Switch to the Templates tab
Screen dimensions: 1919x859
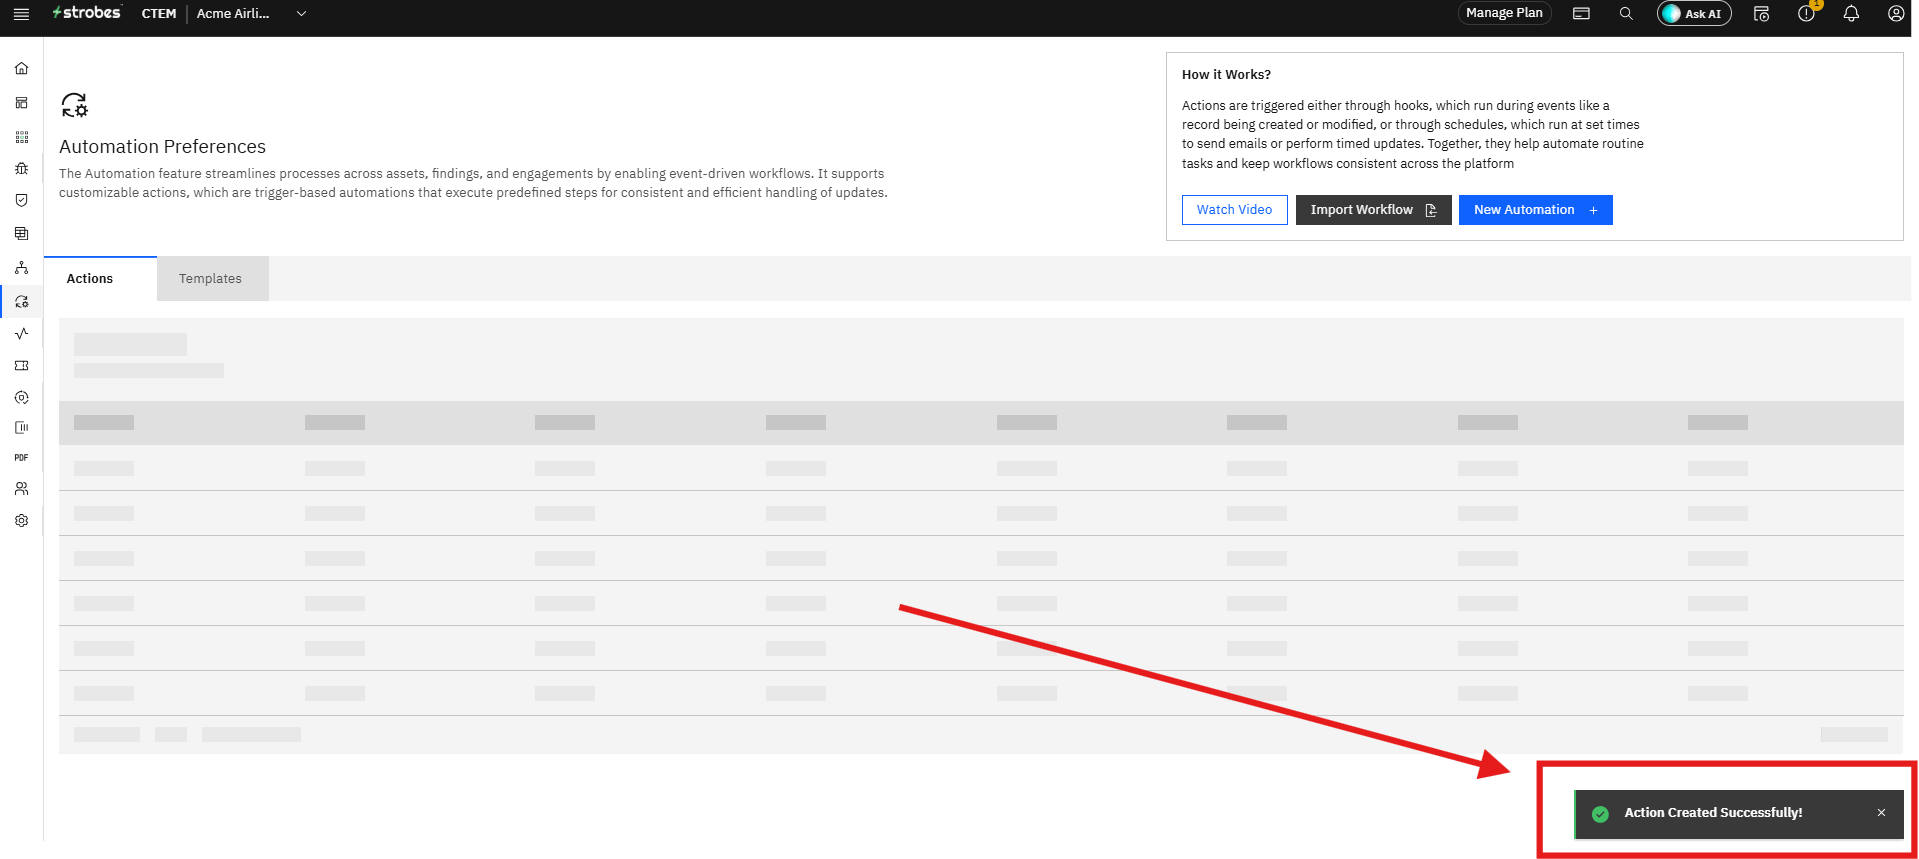tap(212, 279)
